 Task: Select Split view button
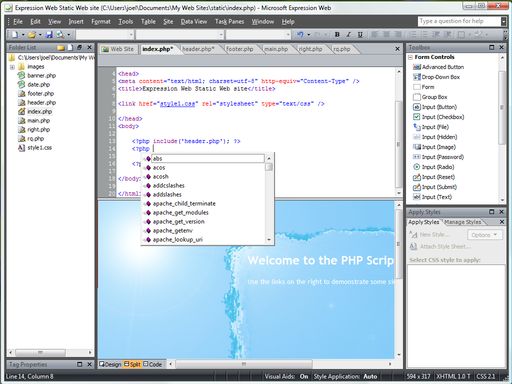[x=132, y=364]
